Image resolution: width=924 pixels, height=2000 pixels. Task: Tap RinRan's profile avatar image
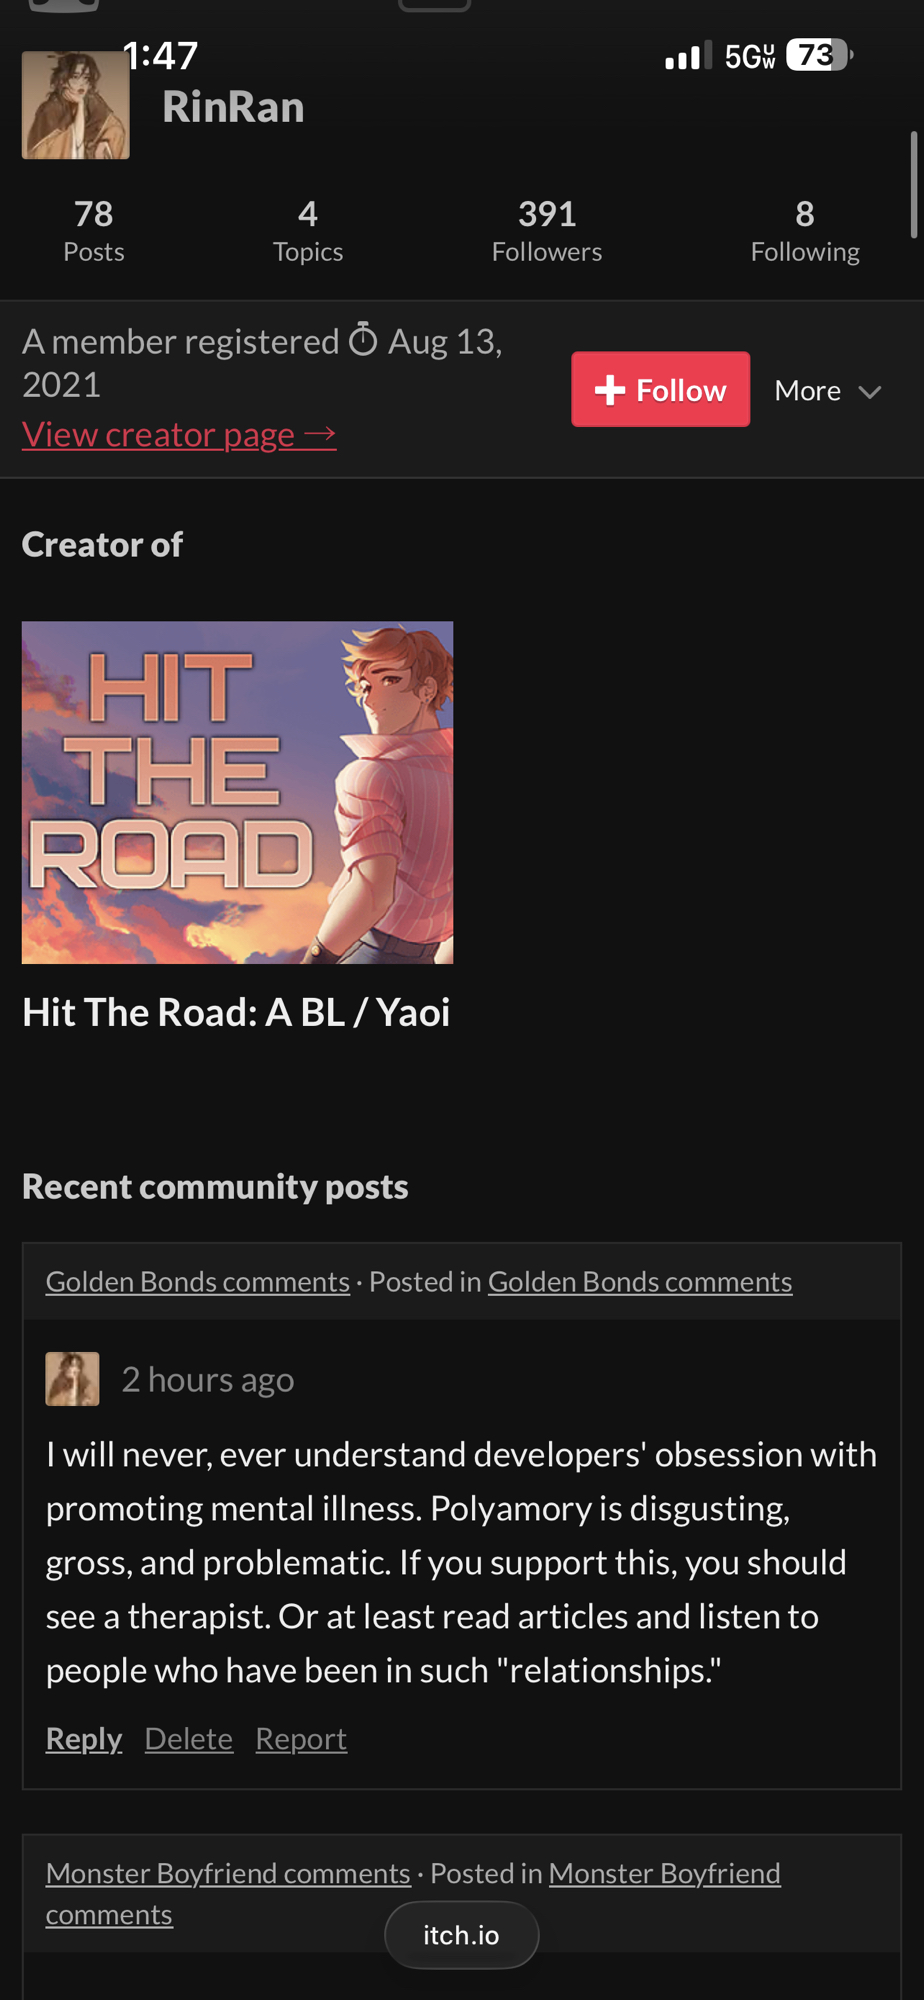point(76,105)
